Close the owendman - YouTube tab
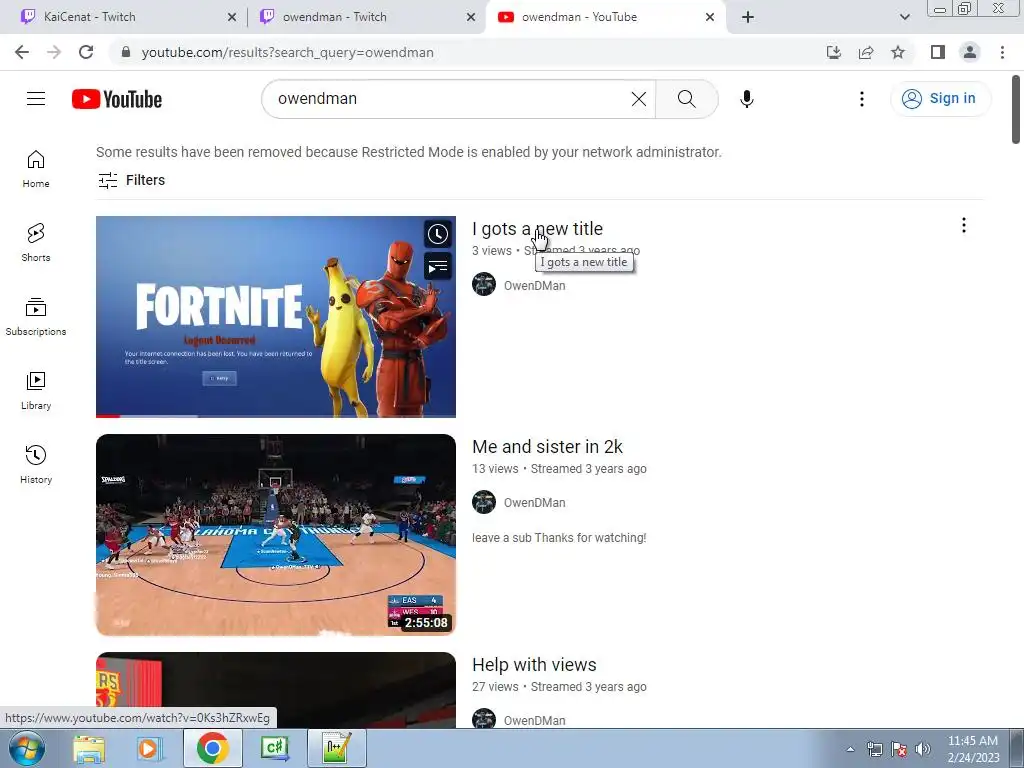The width and height of the screenshot is (1024, 768). (x=710, y=17)
